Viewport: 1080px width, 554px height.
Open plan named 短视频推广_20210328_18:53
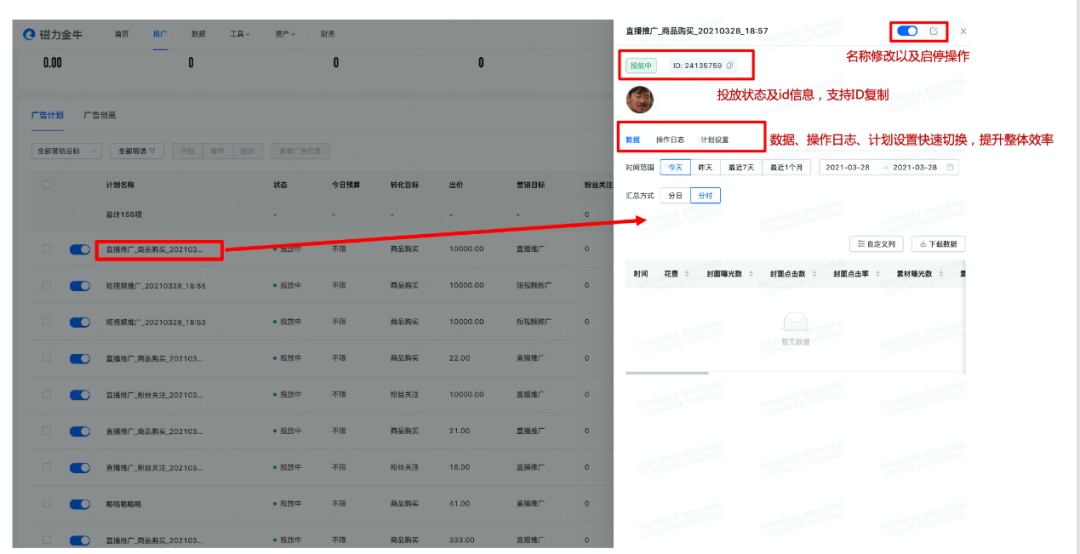[x=156, y=322]
